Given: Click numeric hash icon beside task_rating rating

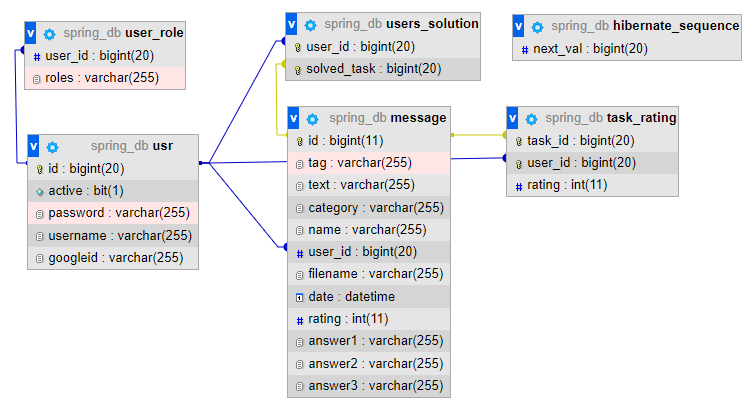Looking at the screenshot, I should [x=518, y=187].
